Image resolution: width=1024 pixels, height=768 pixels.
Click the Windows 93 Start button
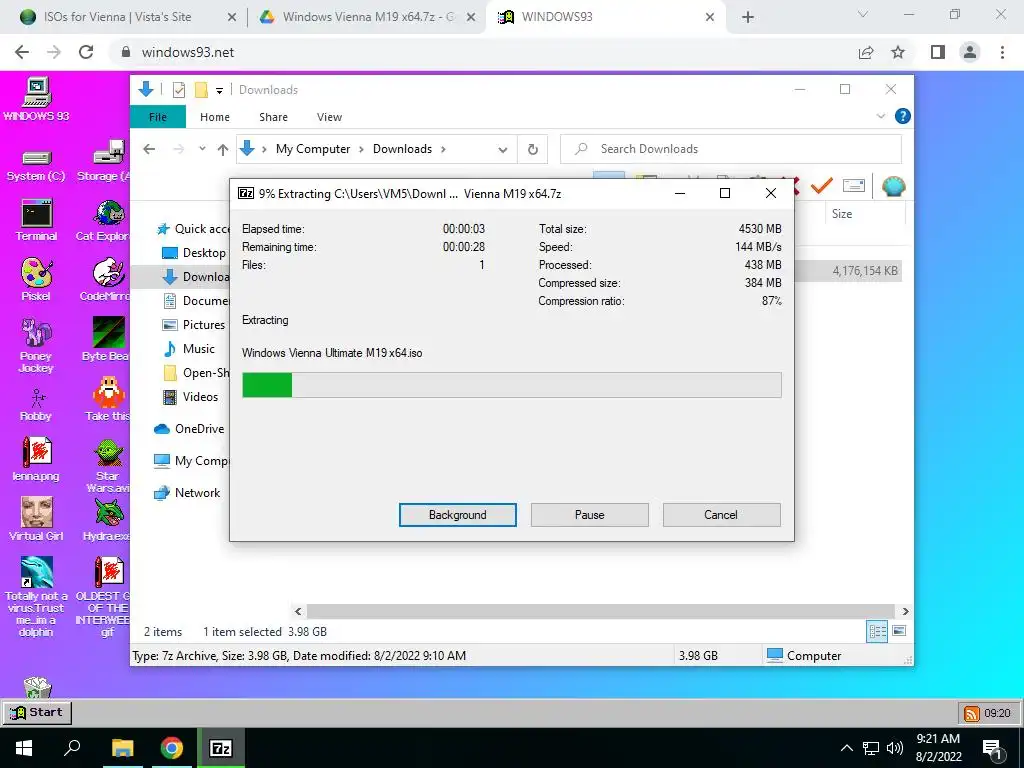pos(37,712)
